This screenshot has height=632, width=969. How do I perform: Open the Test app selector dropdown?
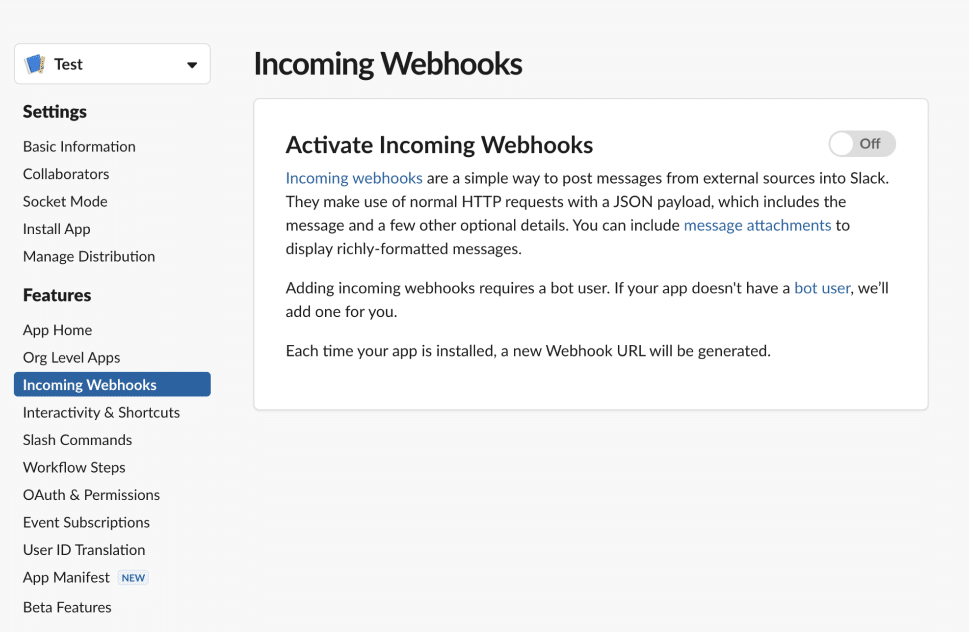click(x=191, y=65)
